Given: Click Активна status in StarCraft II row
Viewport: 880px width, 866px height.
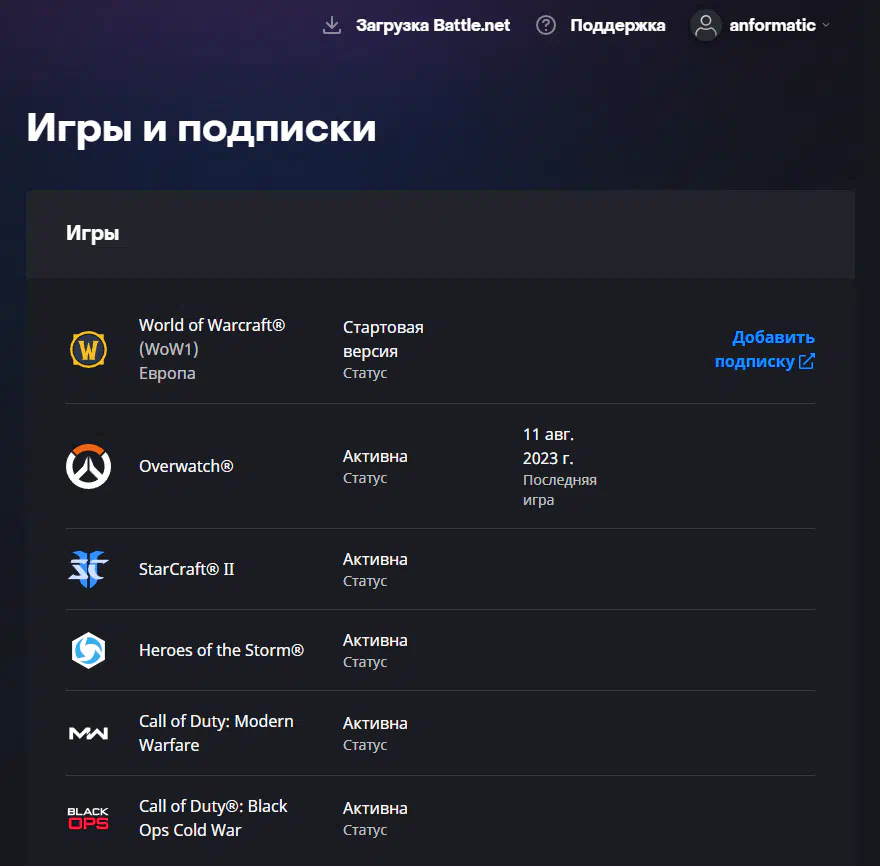Looking at the screenshot, I should (375, 560).
